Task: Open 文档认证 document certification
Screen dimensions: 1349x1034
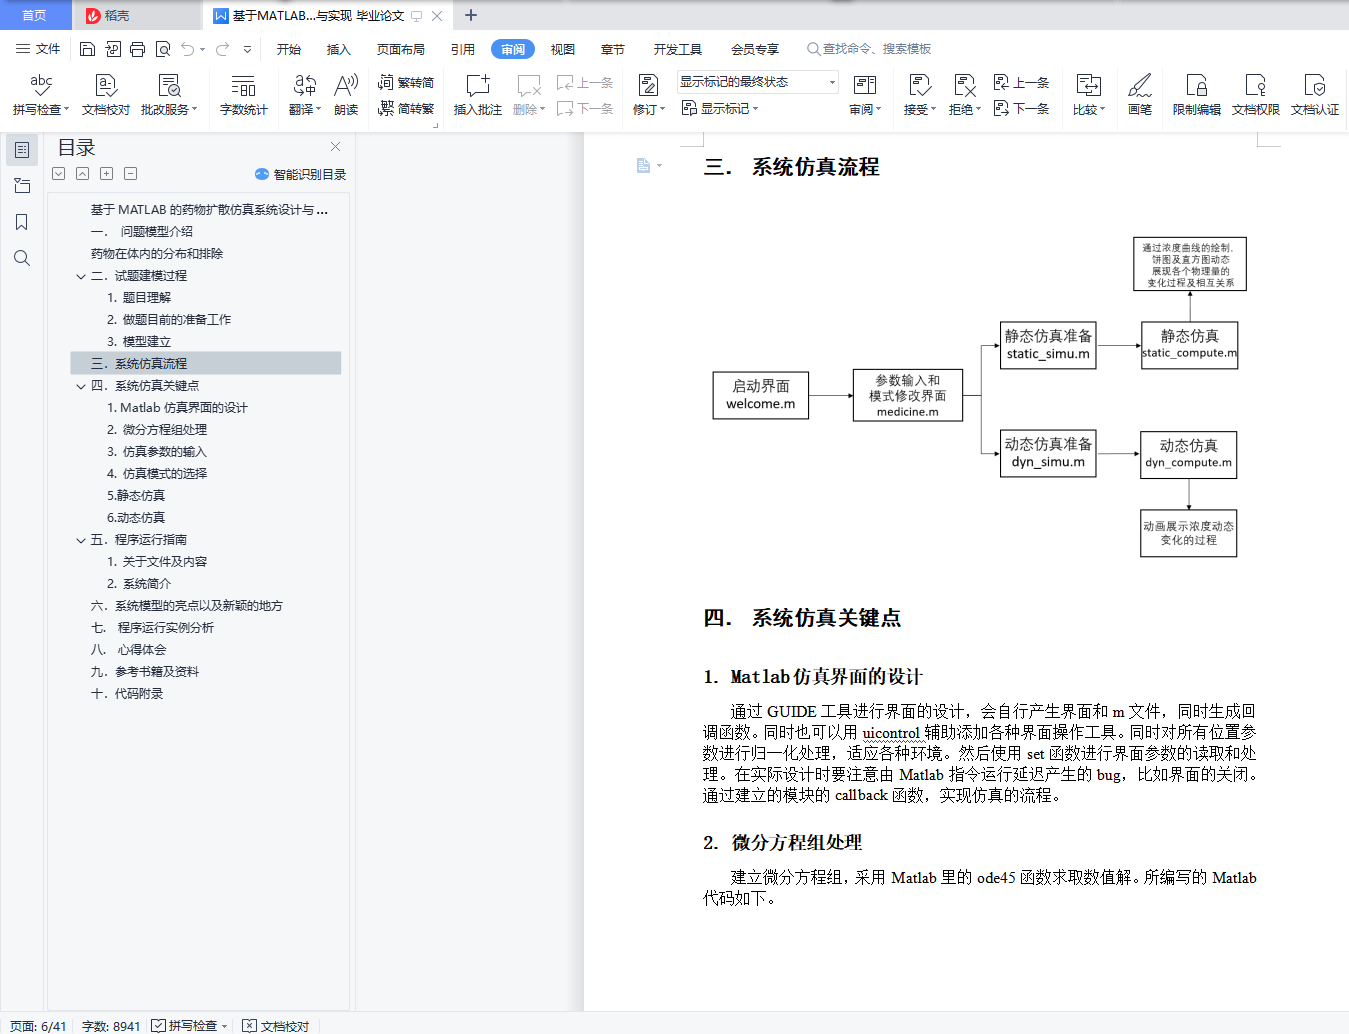Action: [x=1315, y=95]
